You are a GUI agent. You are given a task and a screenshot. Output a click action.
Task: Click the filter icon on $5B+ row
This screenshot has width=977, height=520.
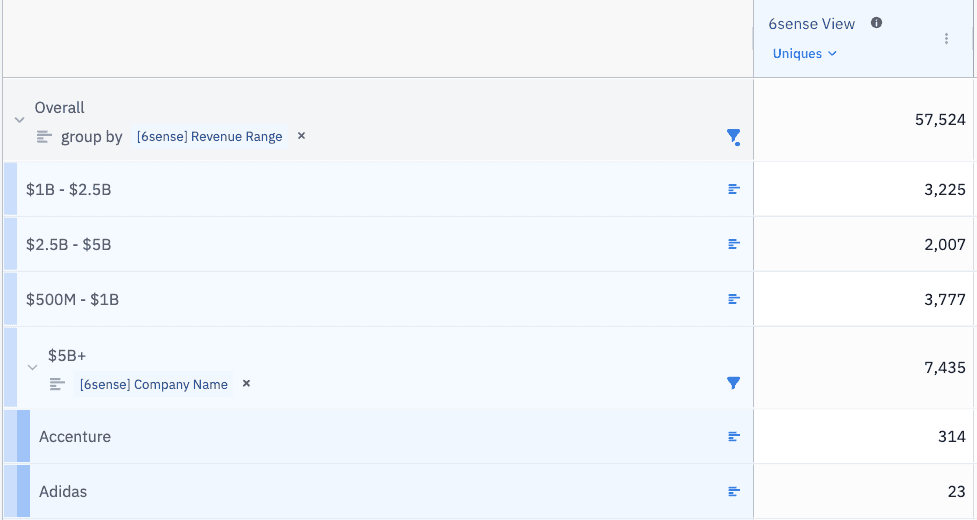click(x=733, y=383)
